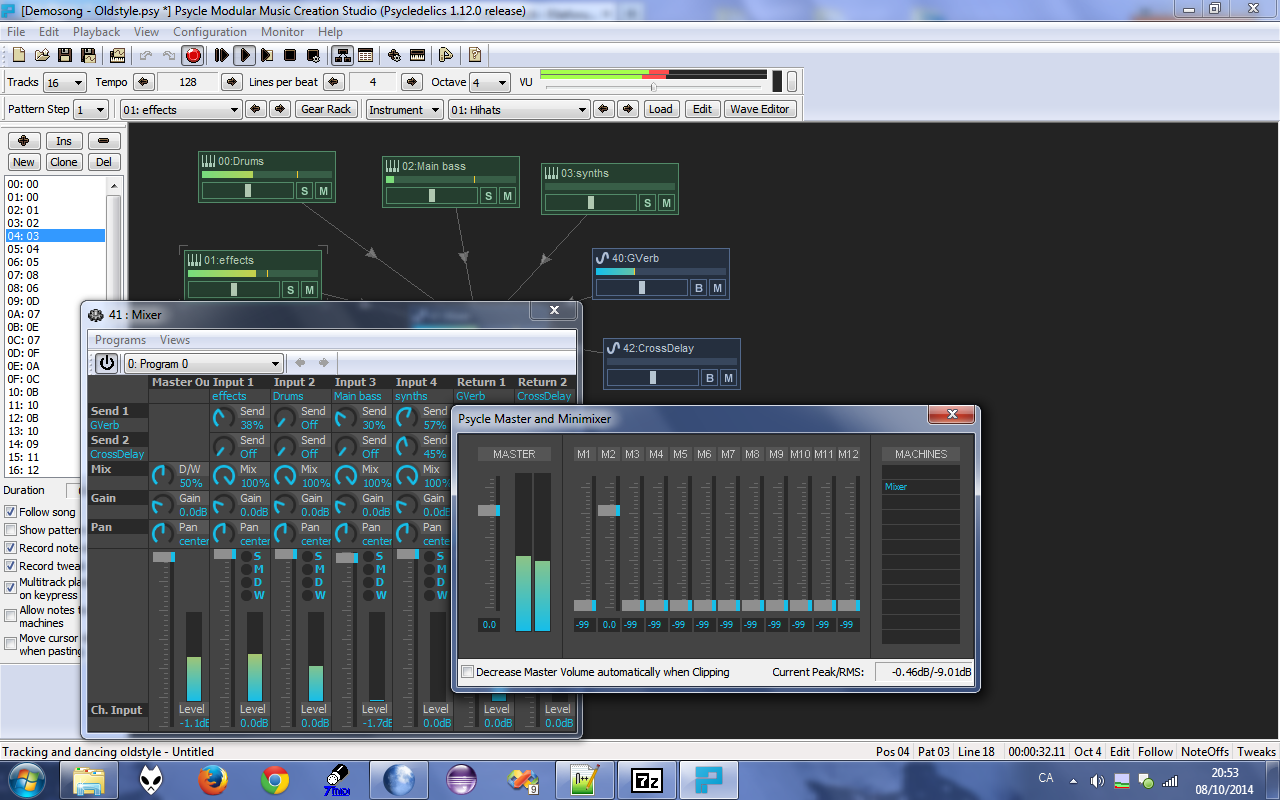This screenshot has height=800, width=1280.
Task: Open the Playback menu
Action: coord(96,32)
